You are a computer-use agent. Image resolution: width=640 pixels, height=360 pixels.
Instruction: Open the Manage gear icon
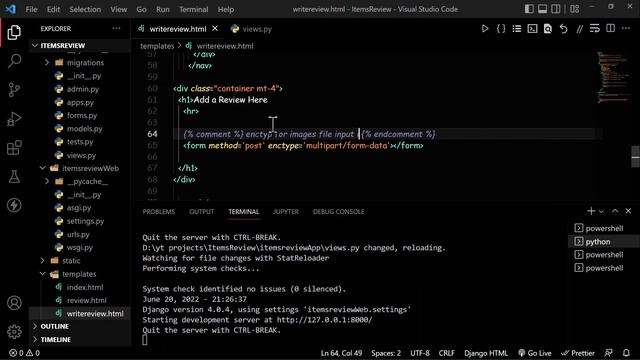(x=14, y=331)
